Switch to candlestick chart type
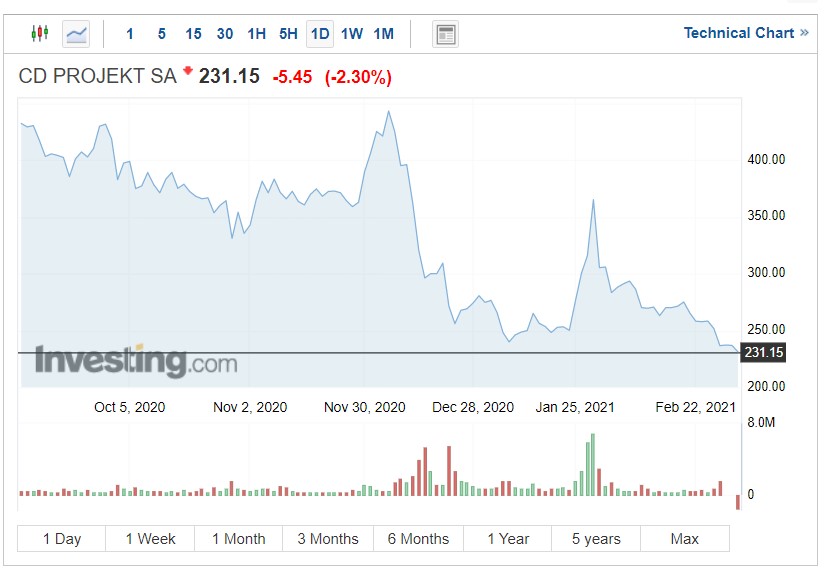 tap(40, 34)
